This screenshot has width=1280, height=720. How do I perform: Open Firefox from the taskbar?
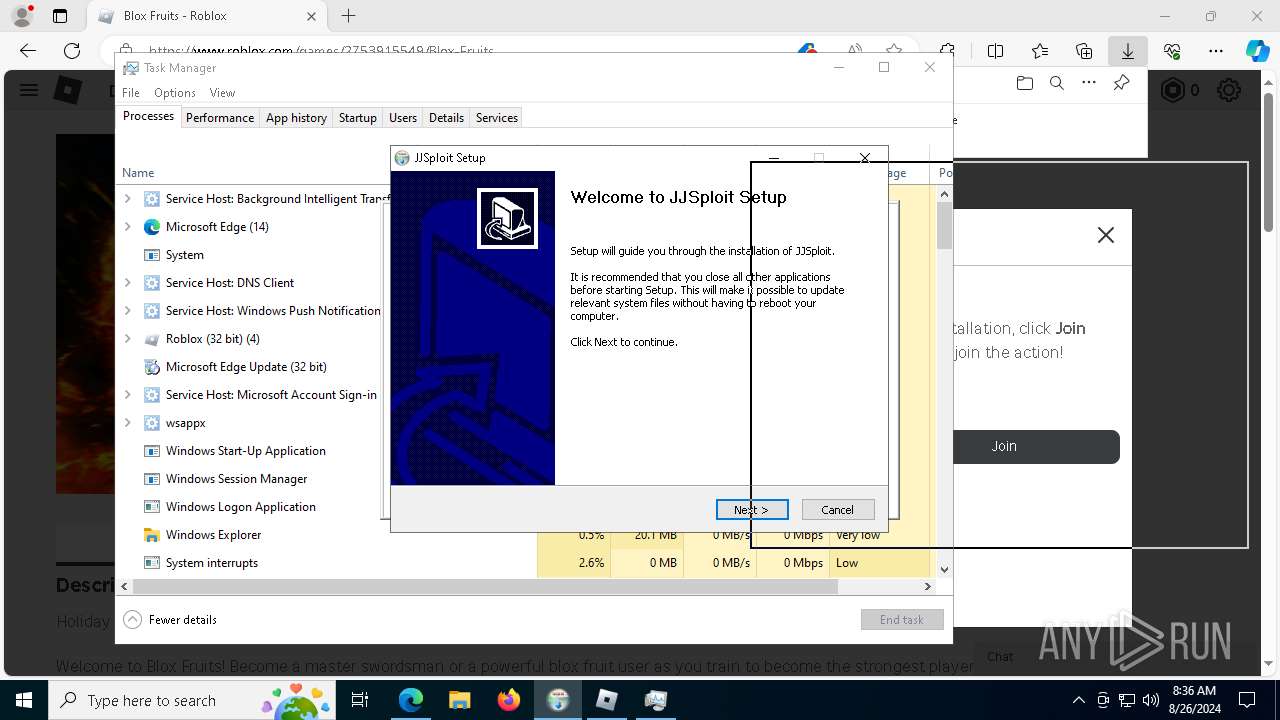click(509, 700)
